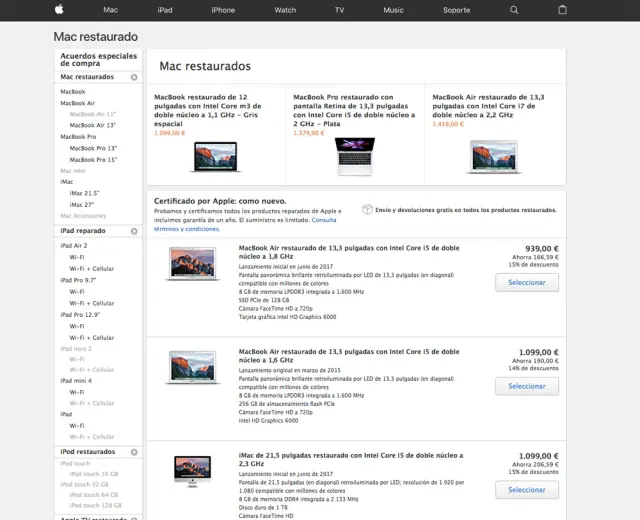Image resolution: width=640 pixels, height=520 pixels.
Task: Choose iMac 27" in the sidebar list
Action: tap(83, 204)
